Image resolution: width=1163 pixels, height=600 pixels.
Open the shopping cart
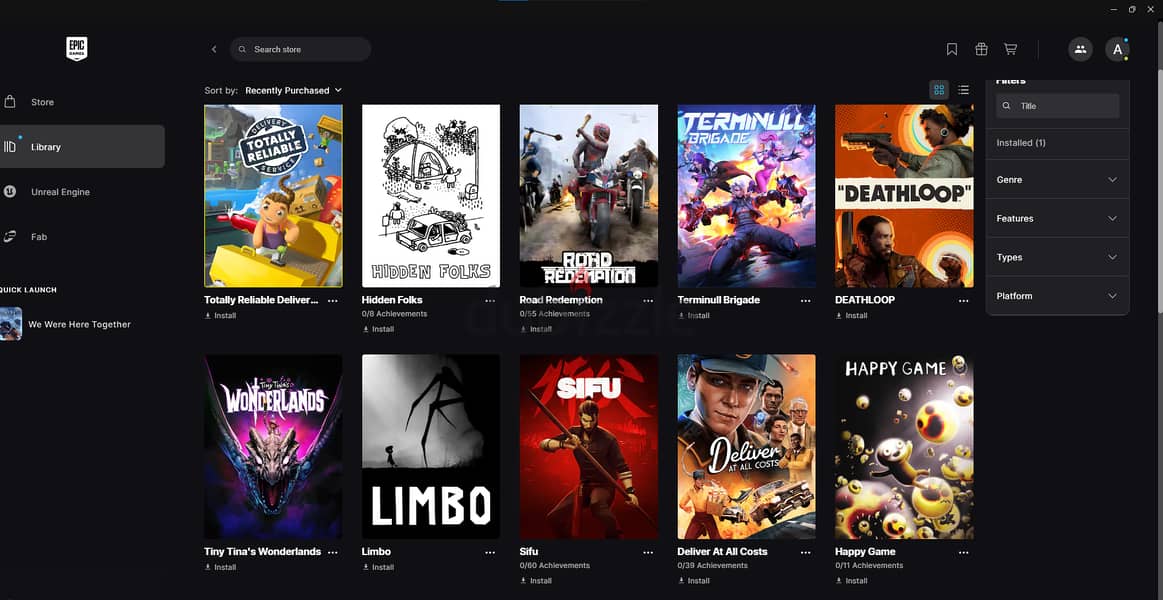coord(1010,49)
